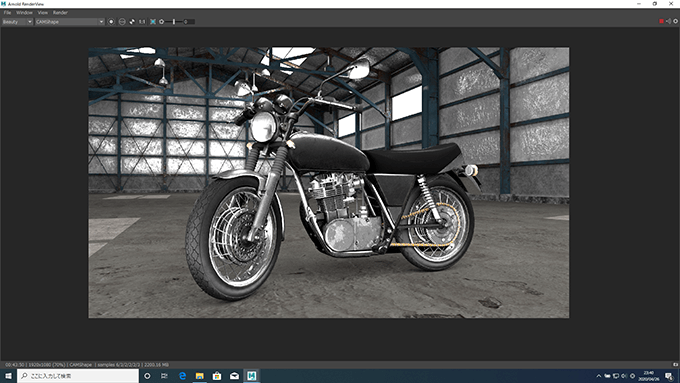Toggle the color channel display icon
The height and width of the screenshot is (383, 680).
[111, 22]
